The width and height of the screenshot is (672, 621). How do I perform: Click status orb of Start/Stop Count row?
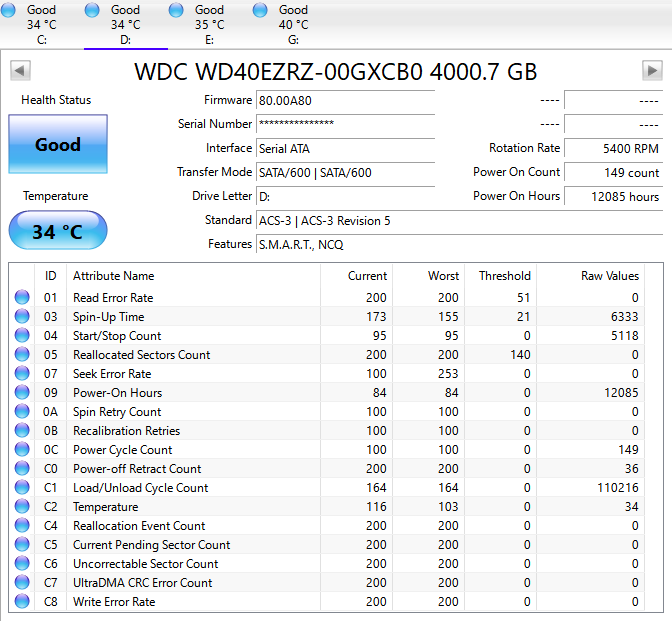coord(22,335)
